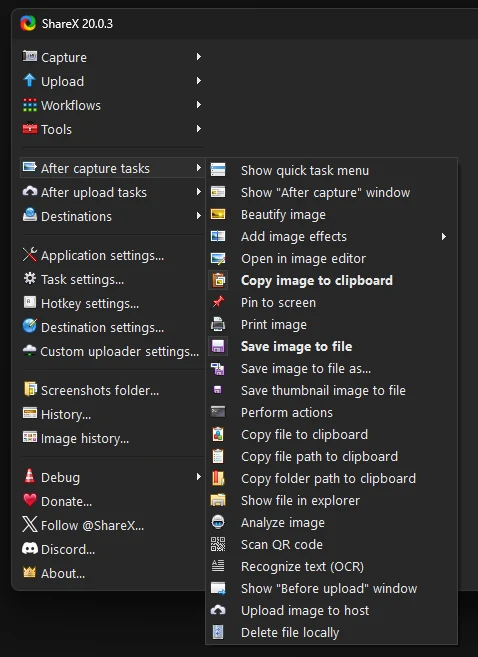Enable Upload image to host task
Viewport: 478px width, 657px height.
click(x=331, y=610)
